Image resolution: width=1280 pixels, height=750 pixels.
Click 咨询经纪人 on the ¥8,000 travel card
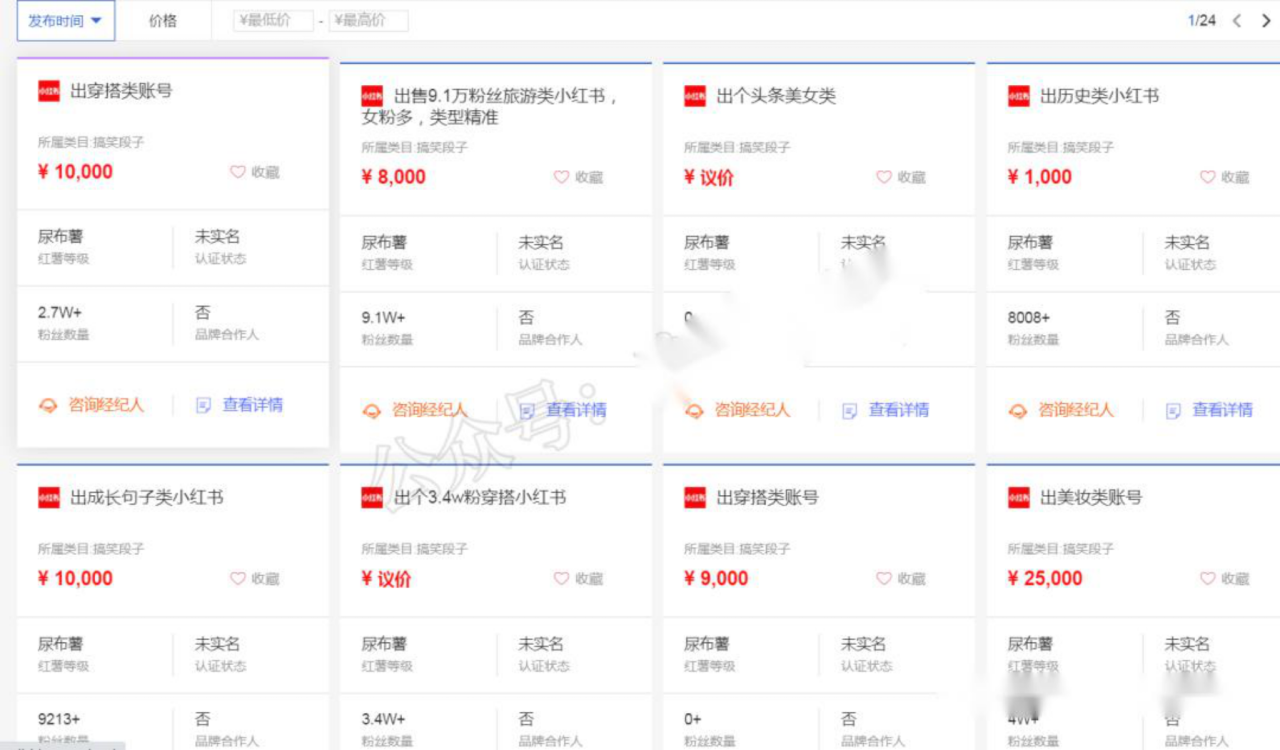coord(429,410)
